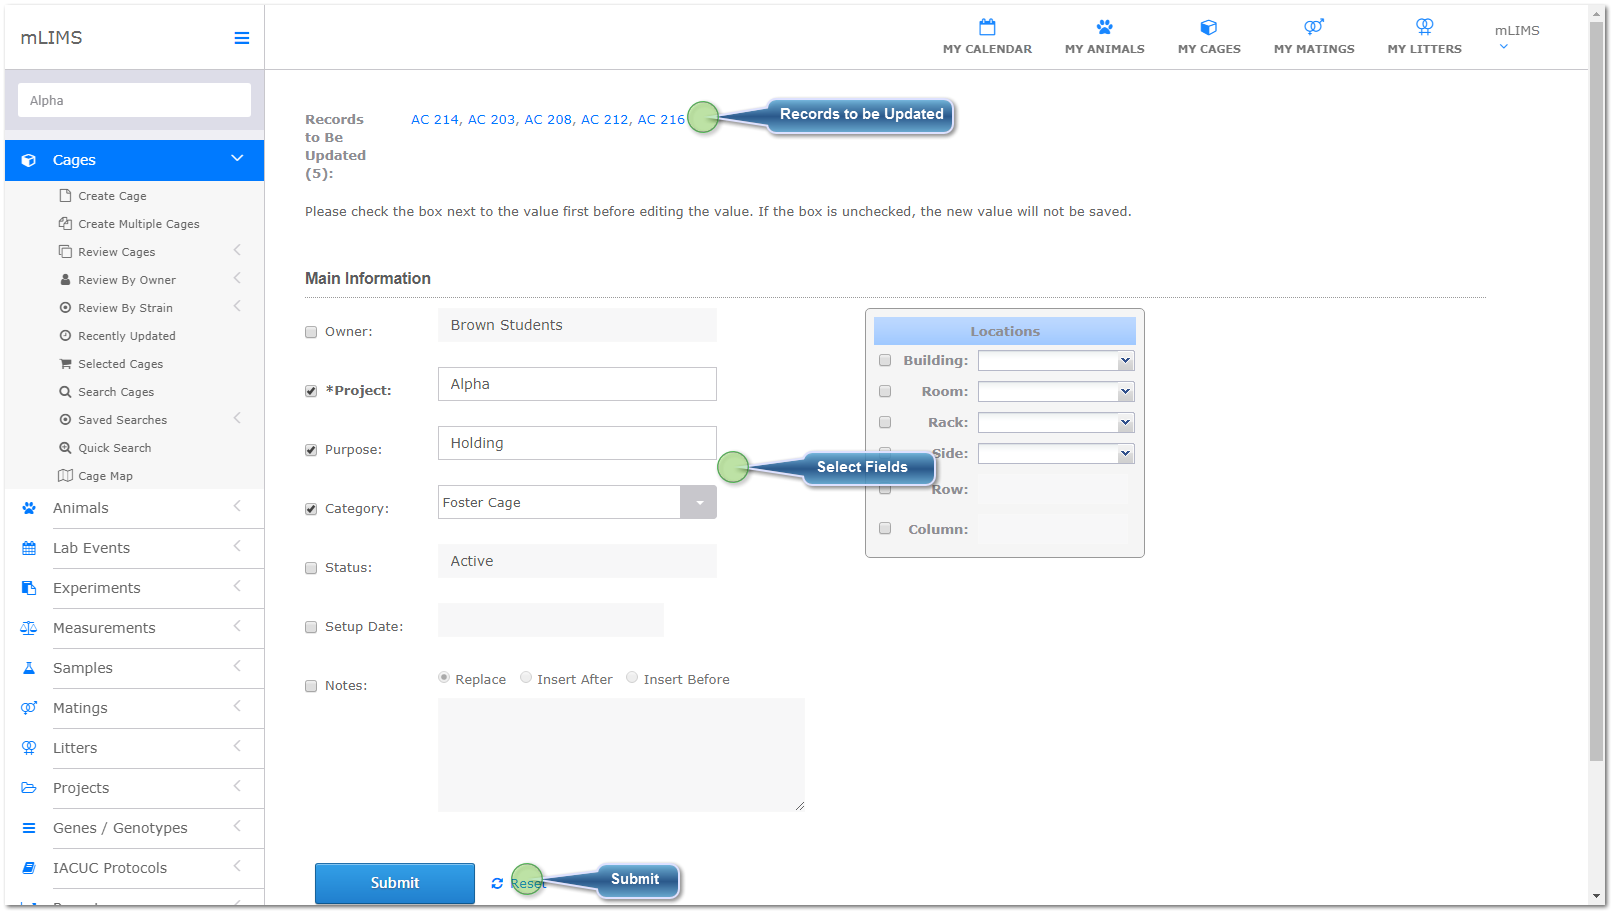
Task: Select the Insert After radio button
Action: coord(526,677)
